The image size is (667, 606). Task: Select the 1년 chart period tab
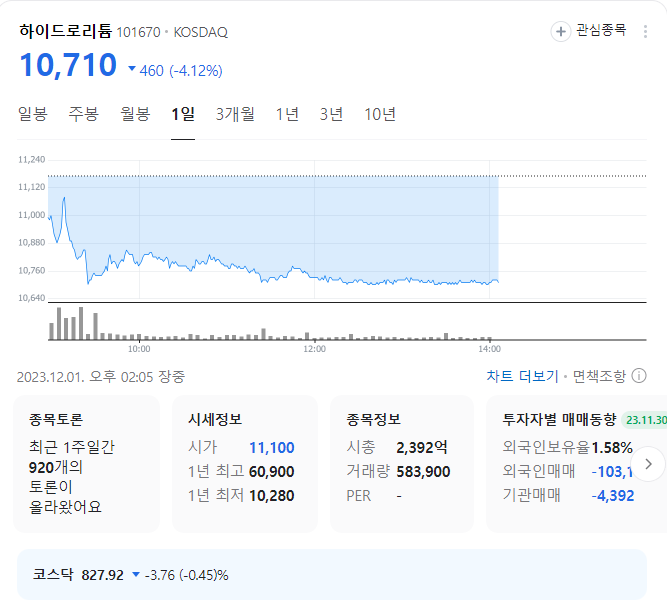tap(287, 114)
